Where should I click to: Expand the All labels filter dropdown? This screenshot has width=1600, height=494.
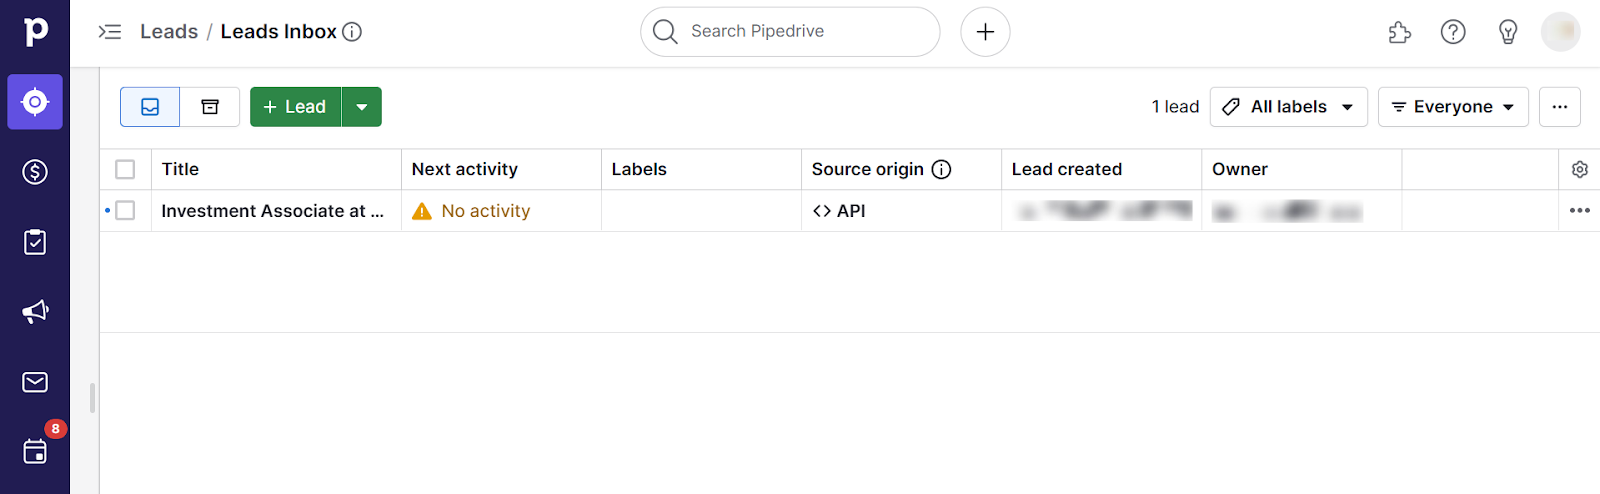[x=1288, y=107]
